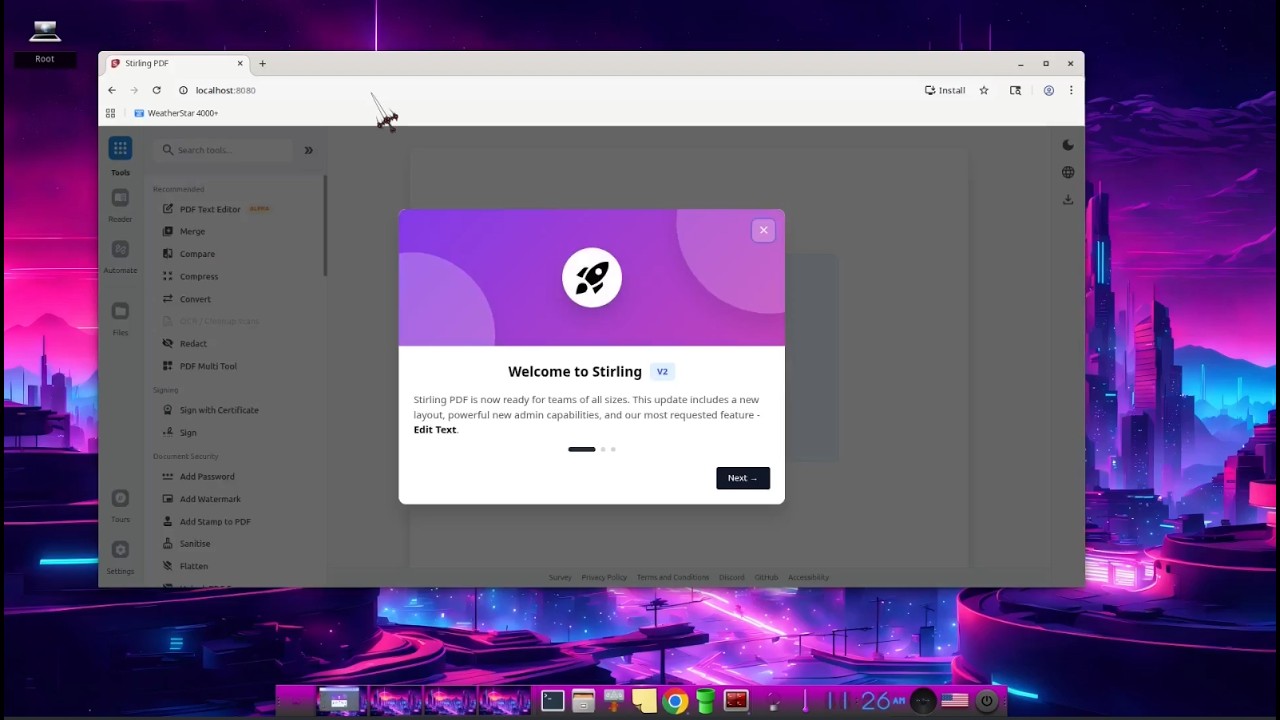This screenshot has width=1280, height=720.
Task: Open the Tools sidebar icon
Action: (120, 149)
